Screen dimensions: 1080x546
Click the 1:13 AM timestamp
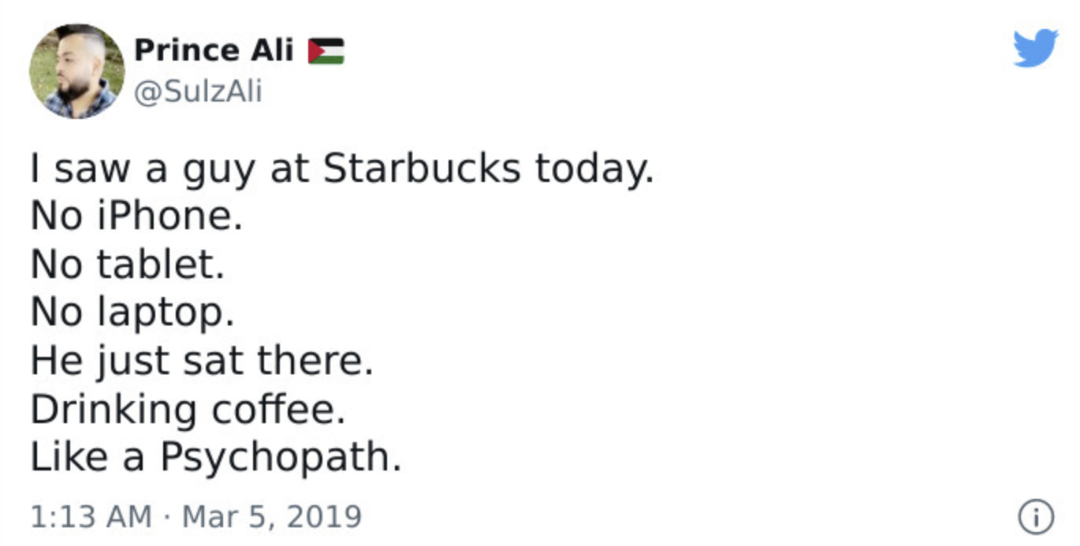91,516
